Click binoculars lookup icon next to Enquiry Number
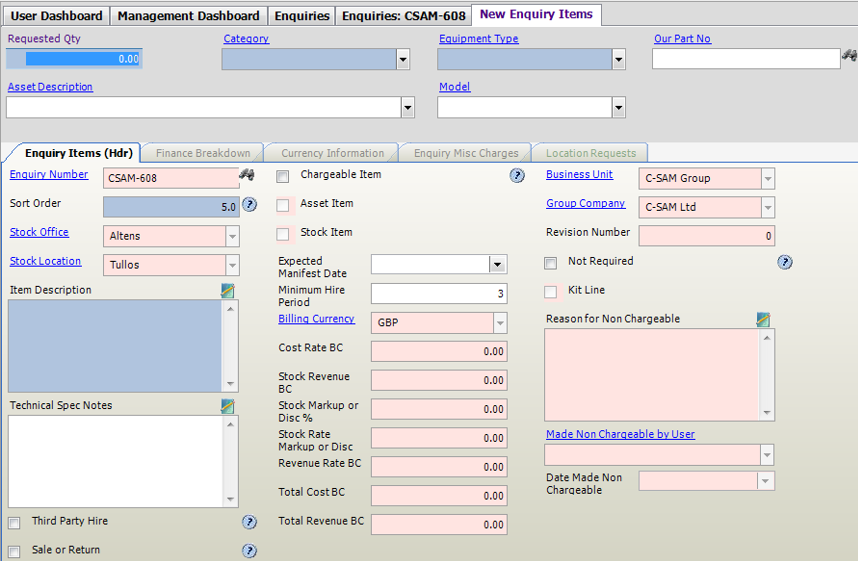 tap(246, 176)
